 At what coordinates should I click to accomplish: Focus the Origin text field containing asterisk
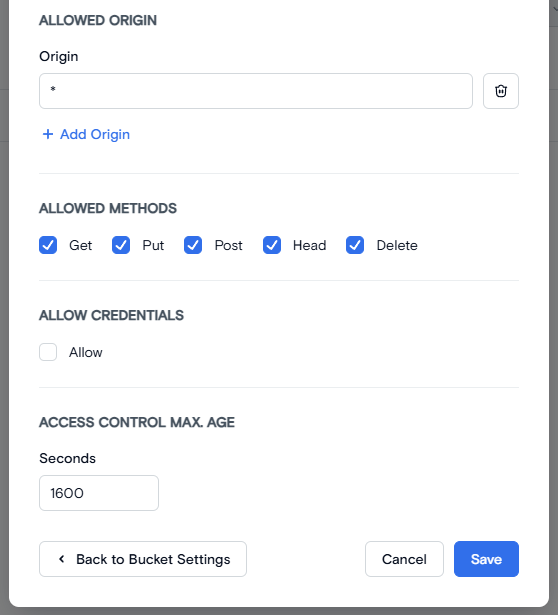(x=256, y=91)
